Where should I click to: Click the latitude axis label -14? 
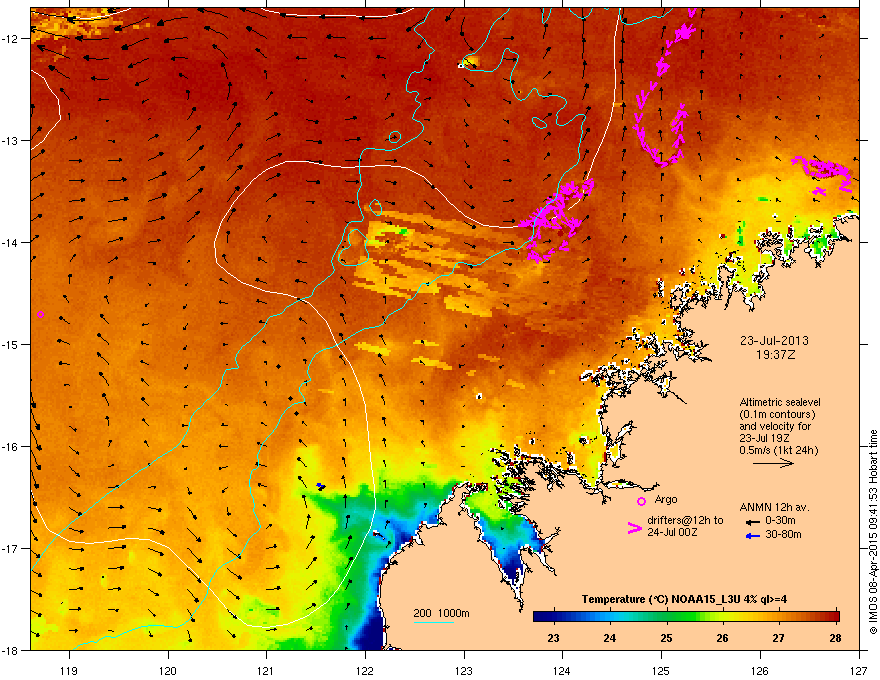(10, 242)
